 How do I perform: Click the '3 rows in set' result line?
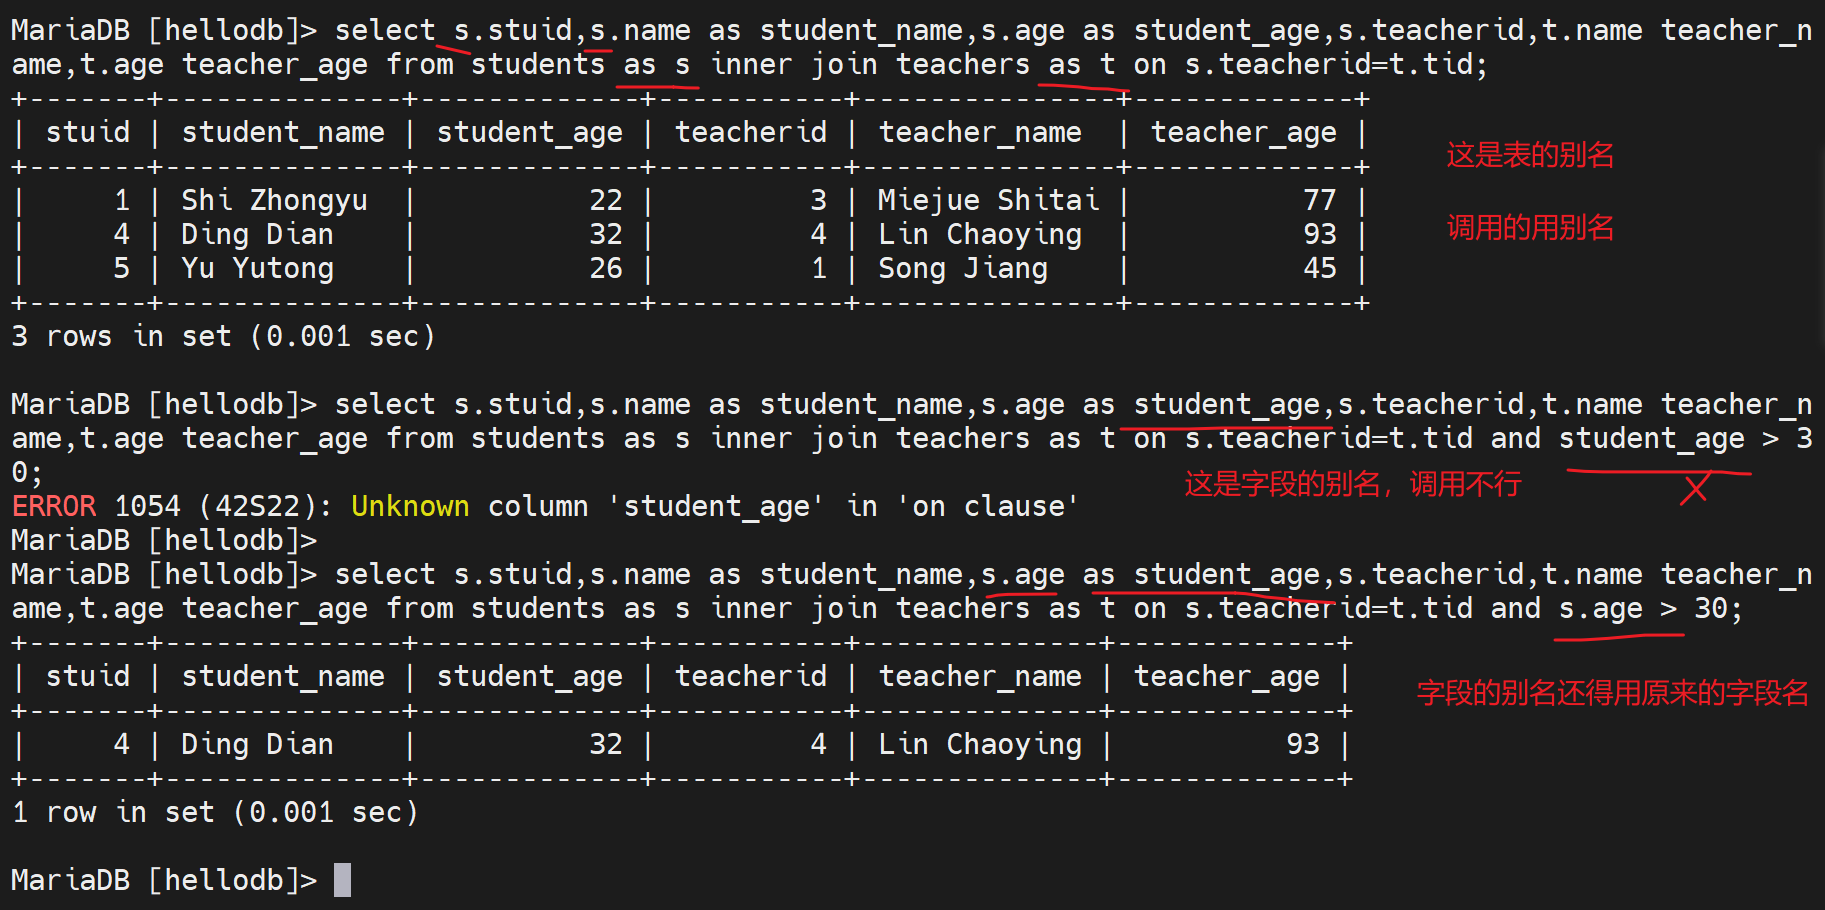tap(222, 336)
